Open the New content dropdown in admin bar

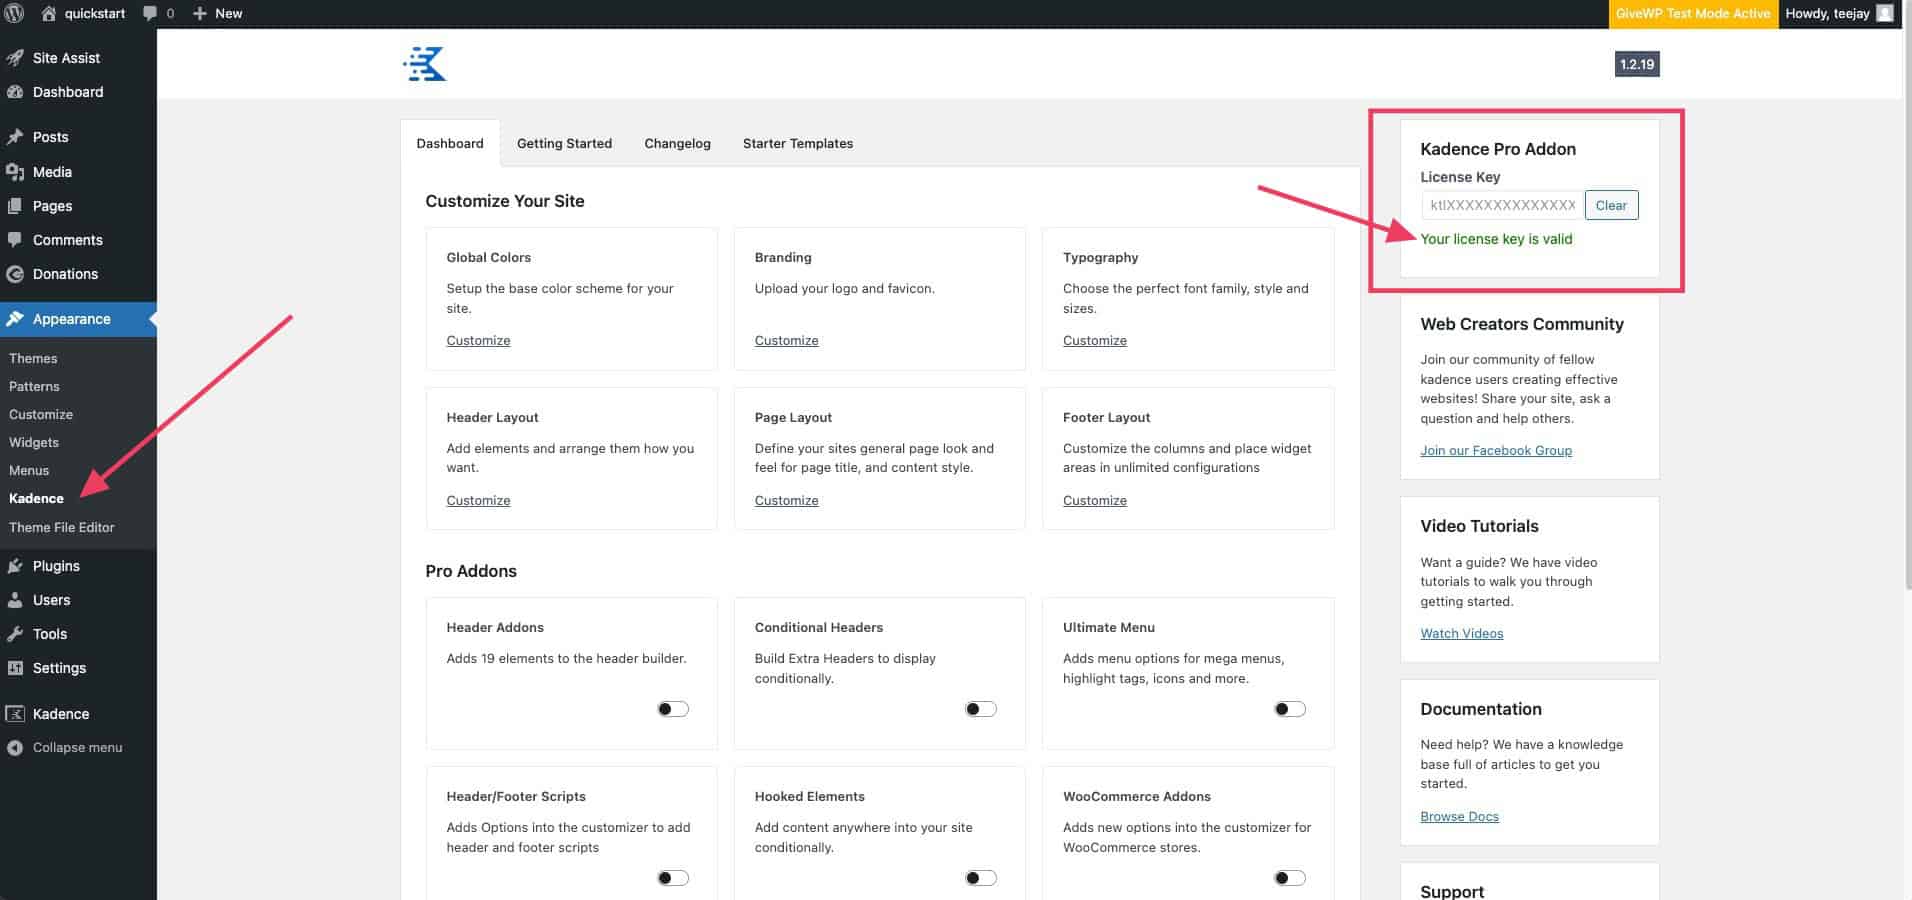pos(217,13)
